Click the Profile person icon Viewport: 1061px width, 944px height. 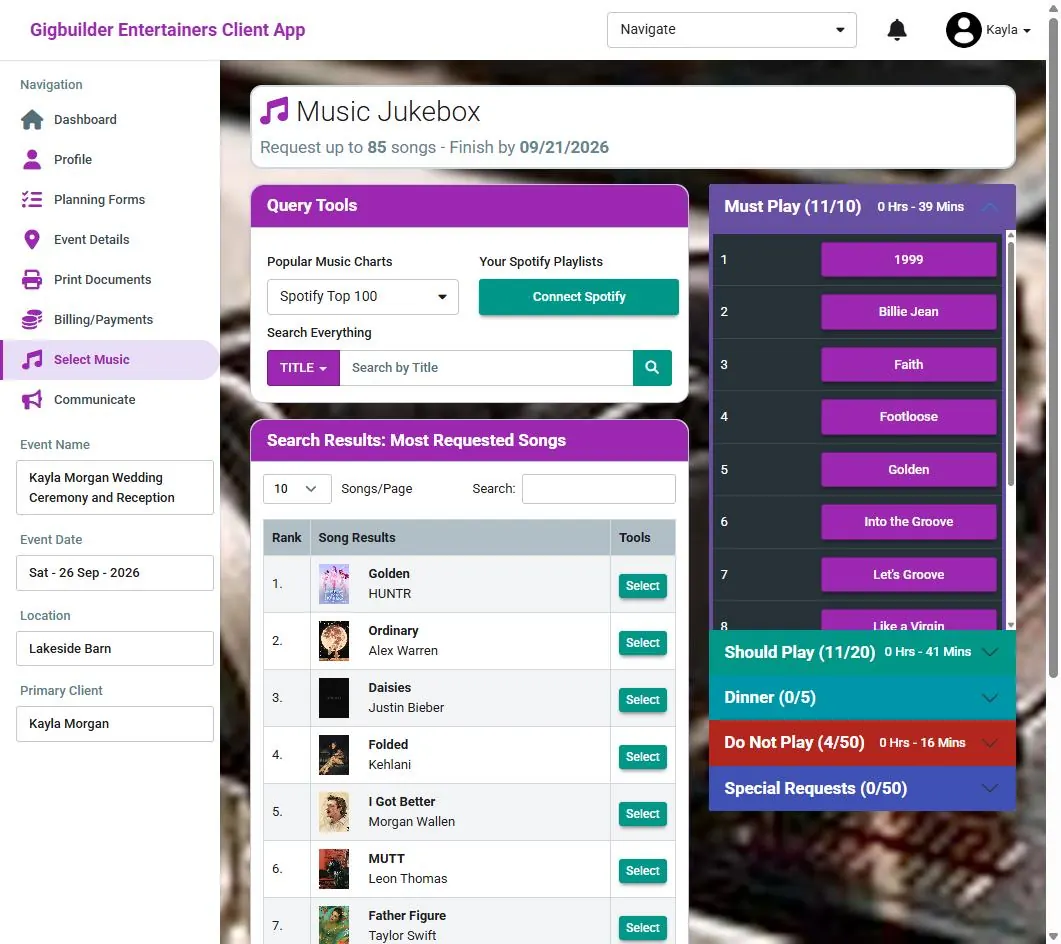point(32,160)
